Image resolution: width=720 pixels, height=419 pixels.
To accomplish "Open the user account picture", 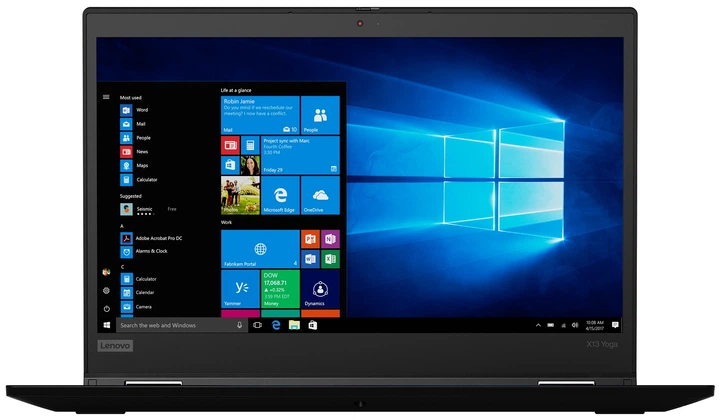I will click(106, 272).
